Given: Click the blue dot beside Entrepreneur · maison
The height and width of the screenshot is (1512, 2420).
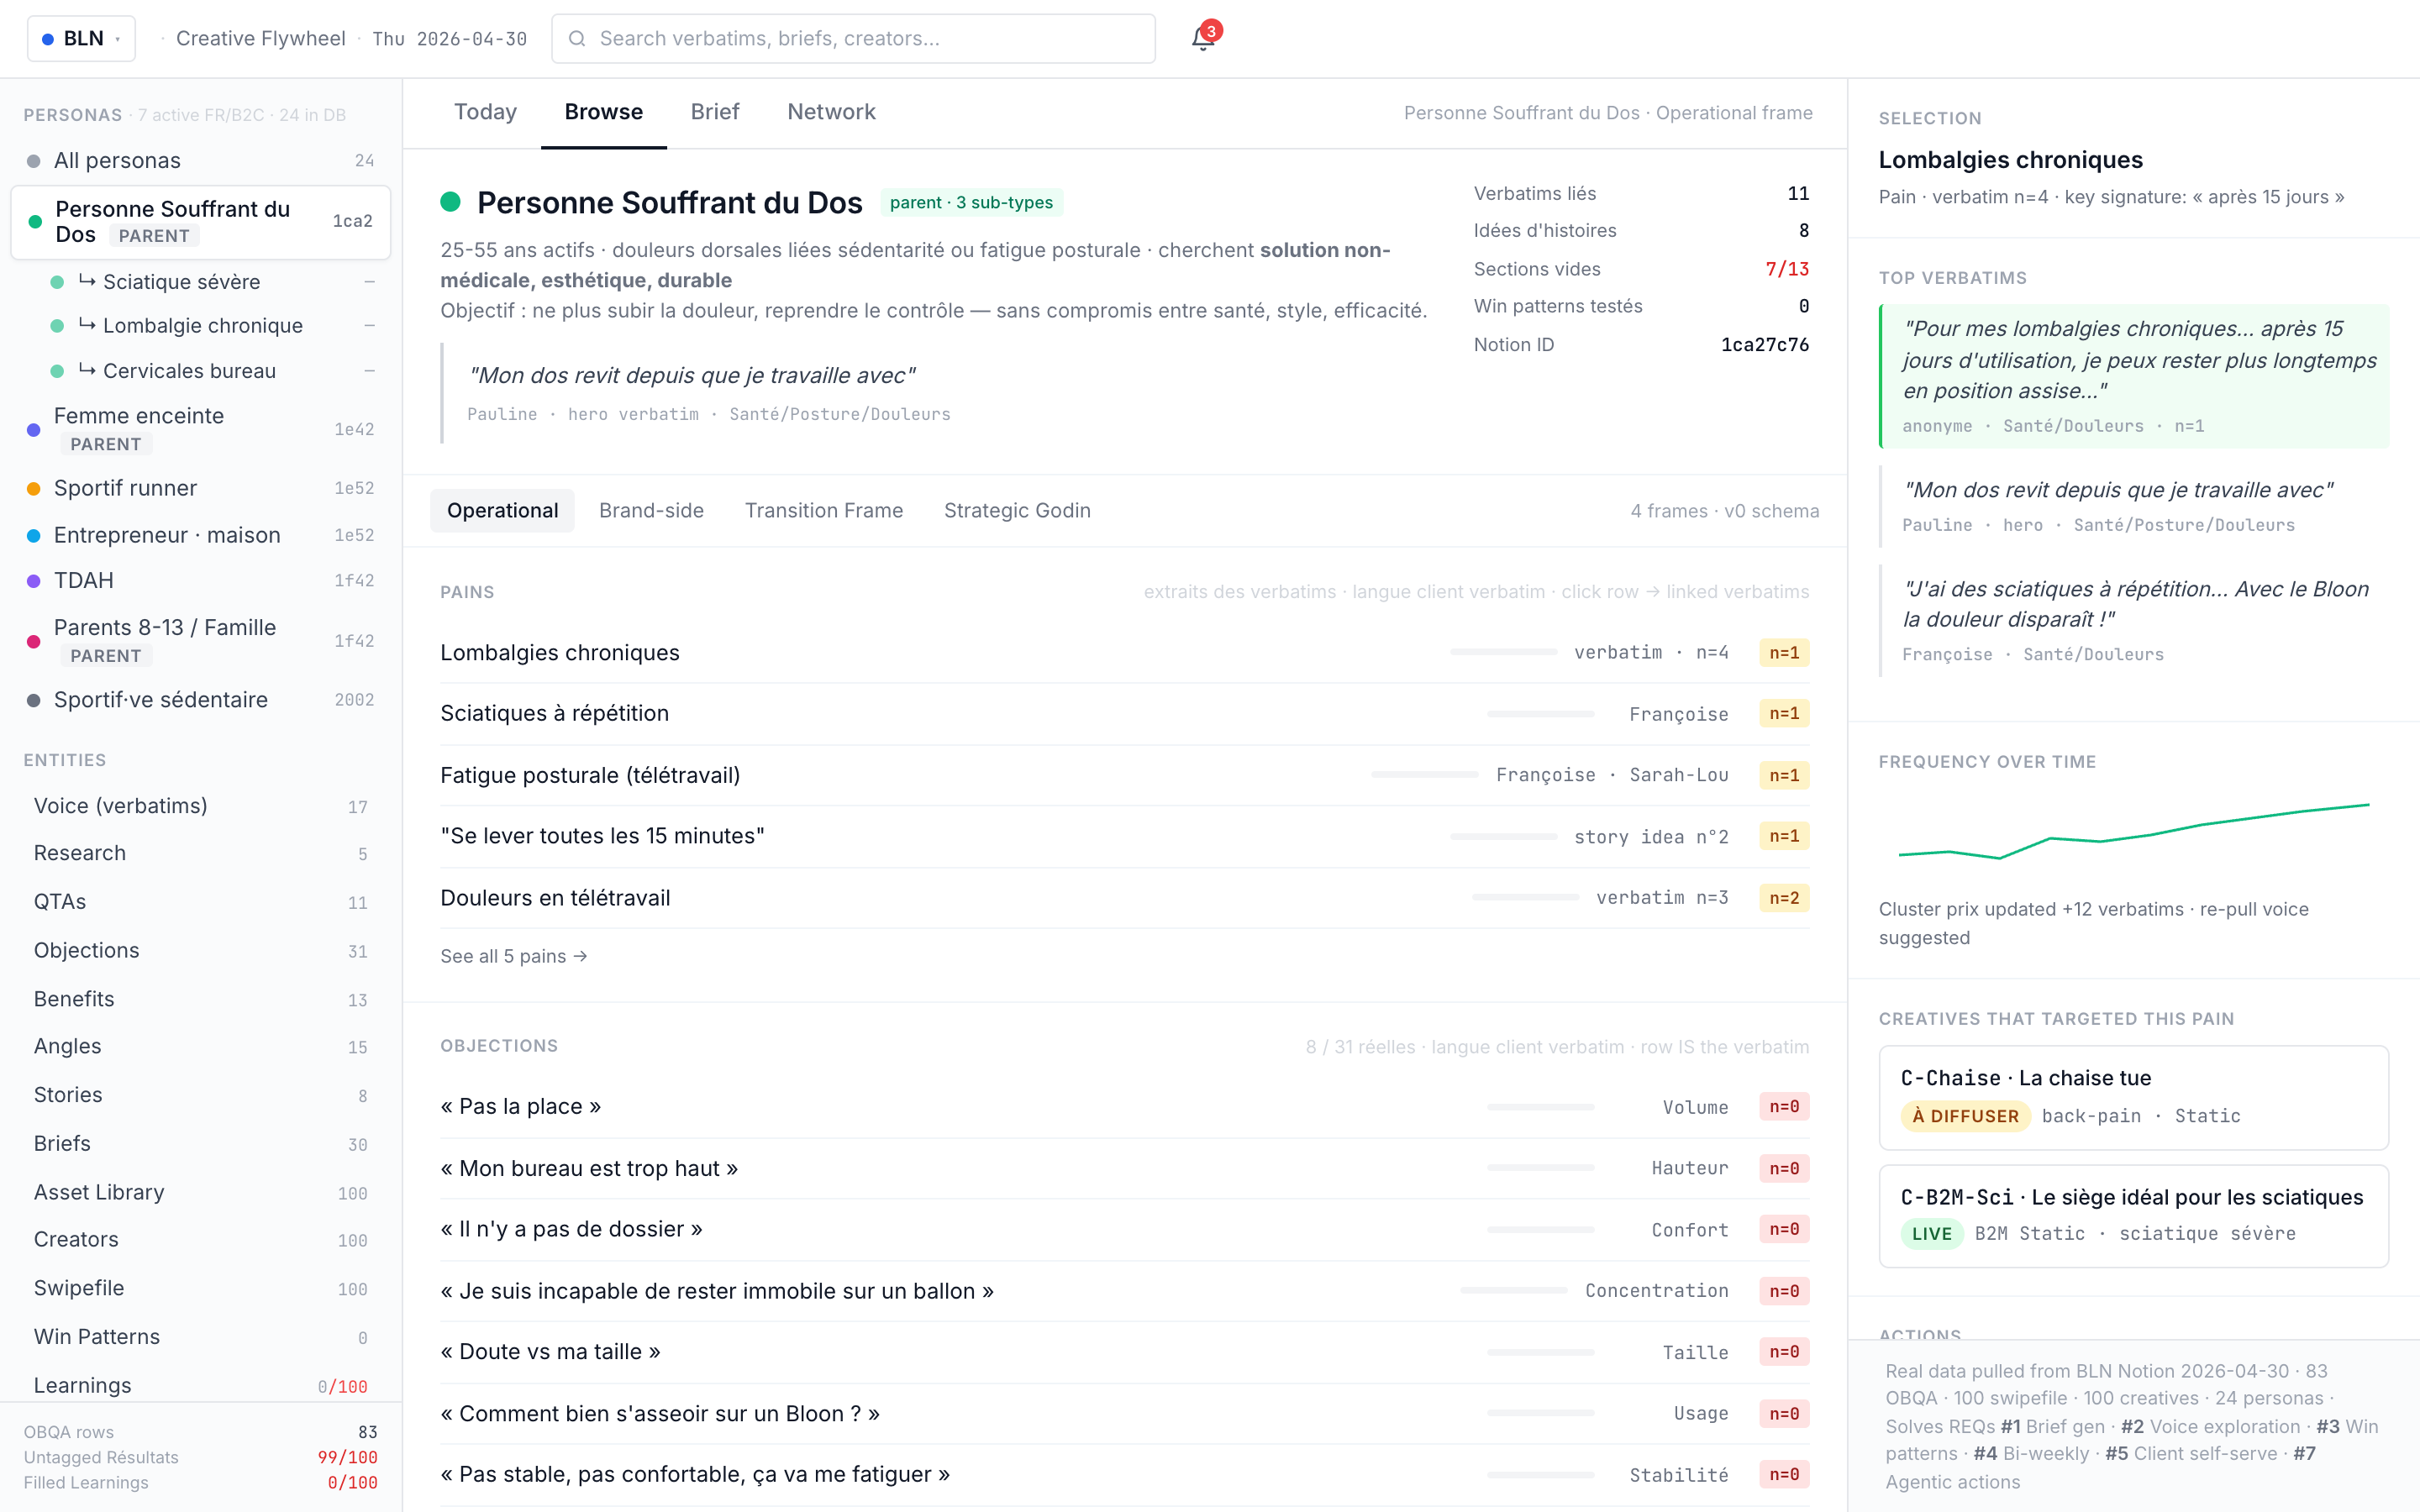Looking at the screenshot, I should 33,536.
